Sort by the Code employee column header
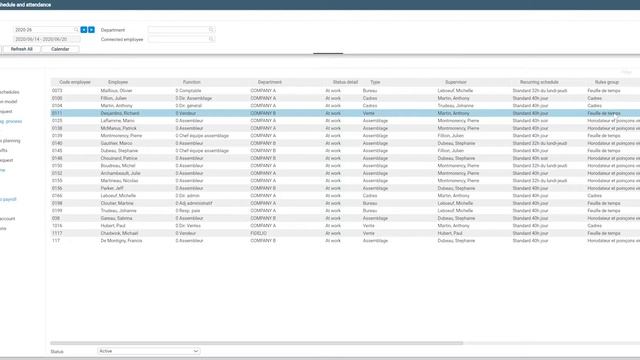Image resolution: width=640 pixels, height=360 pixels. tap(75, 82)
